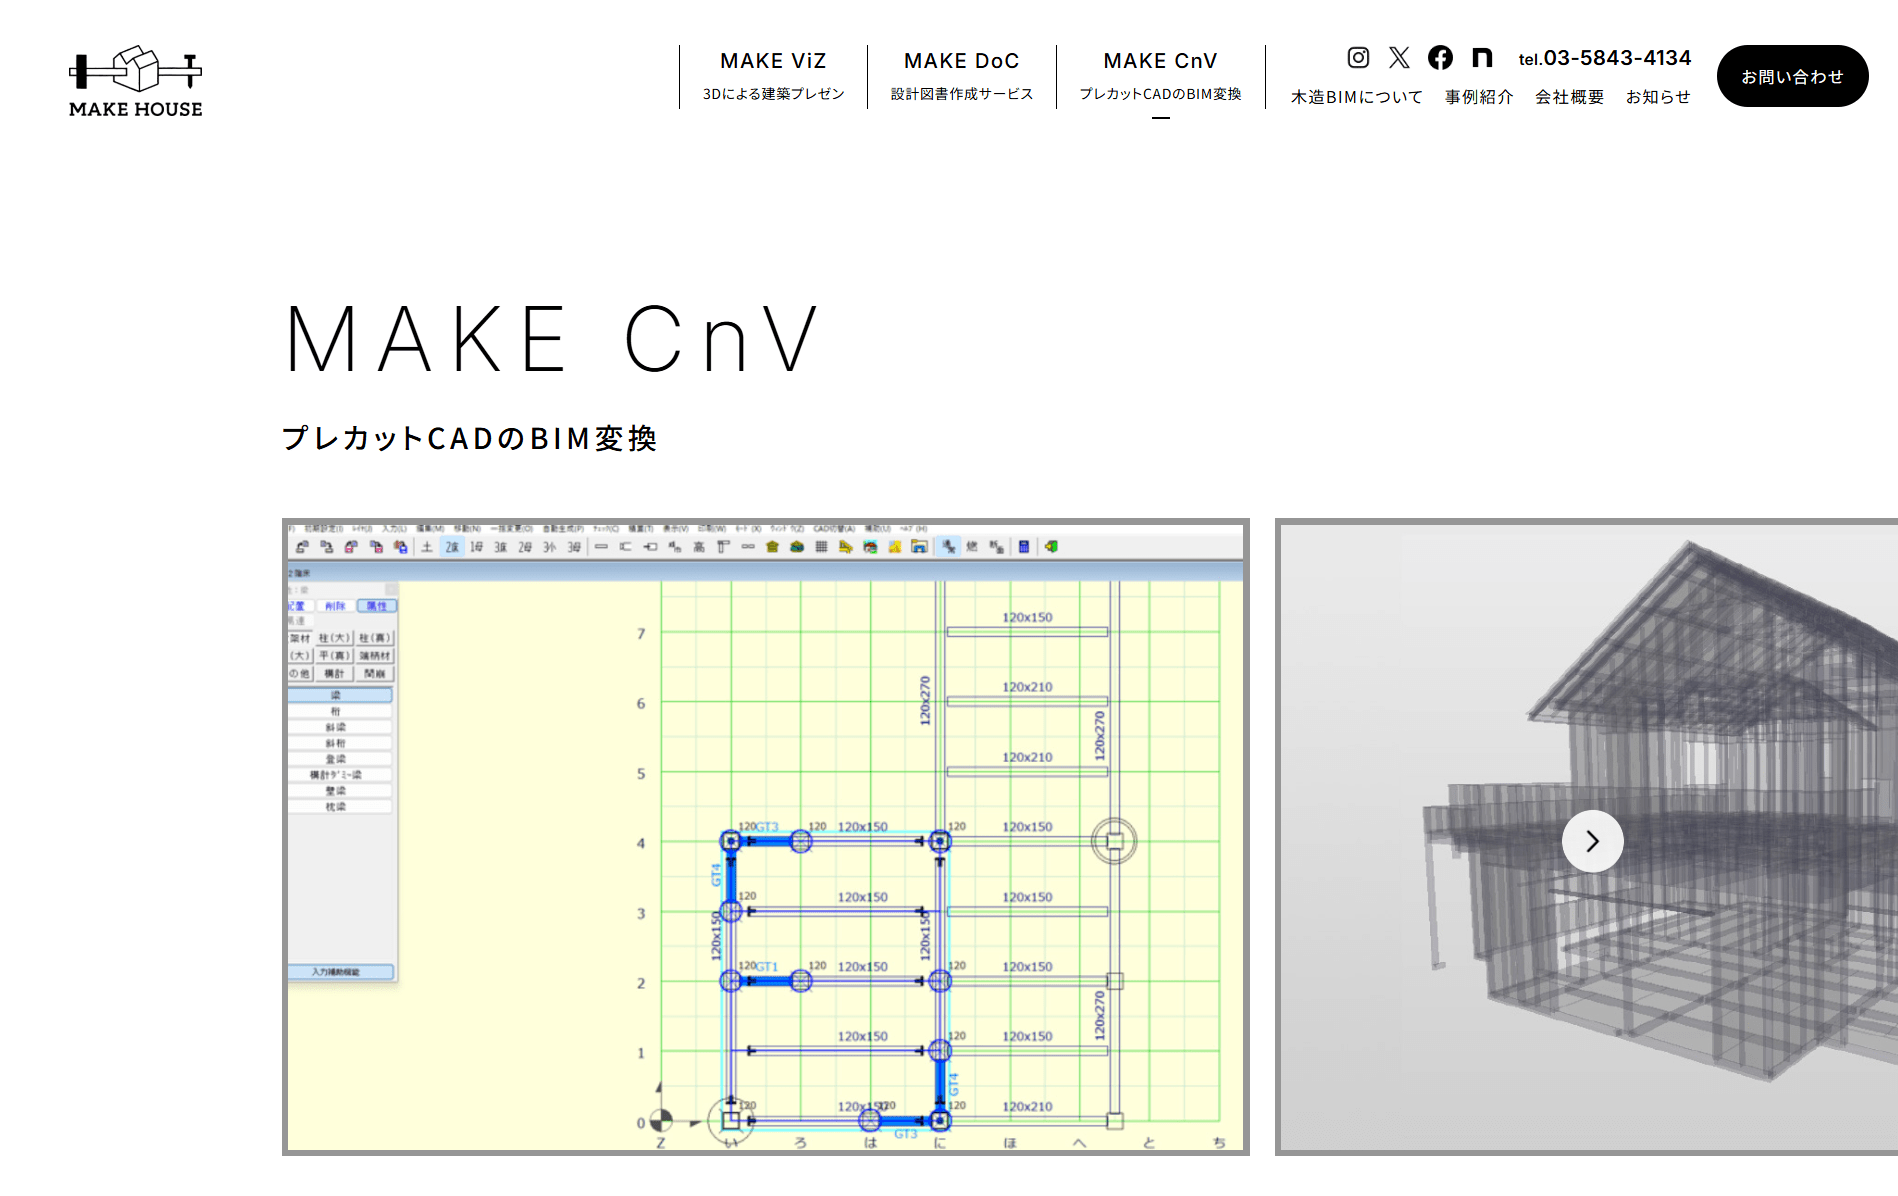1898x1196 pixels.
Task: Click 入力補助機能 in the CAD screenshot
Action: tap(337, 972)
